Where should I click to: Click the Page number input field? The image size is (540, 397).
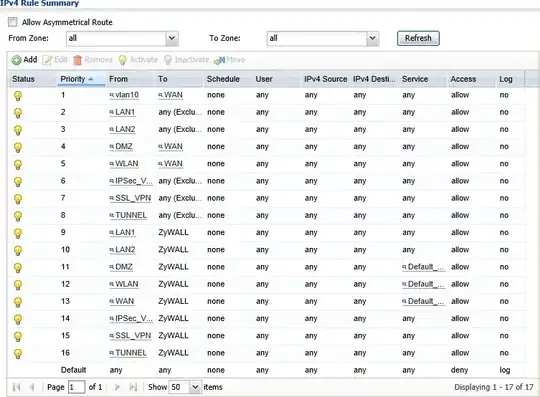(x=76, y=387)
